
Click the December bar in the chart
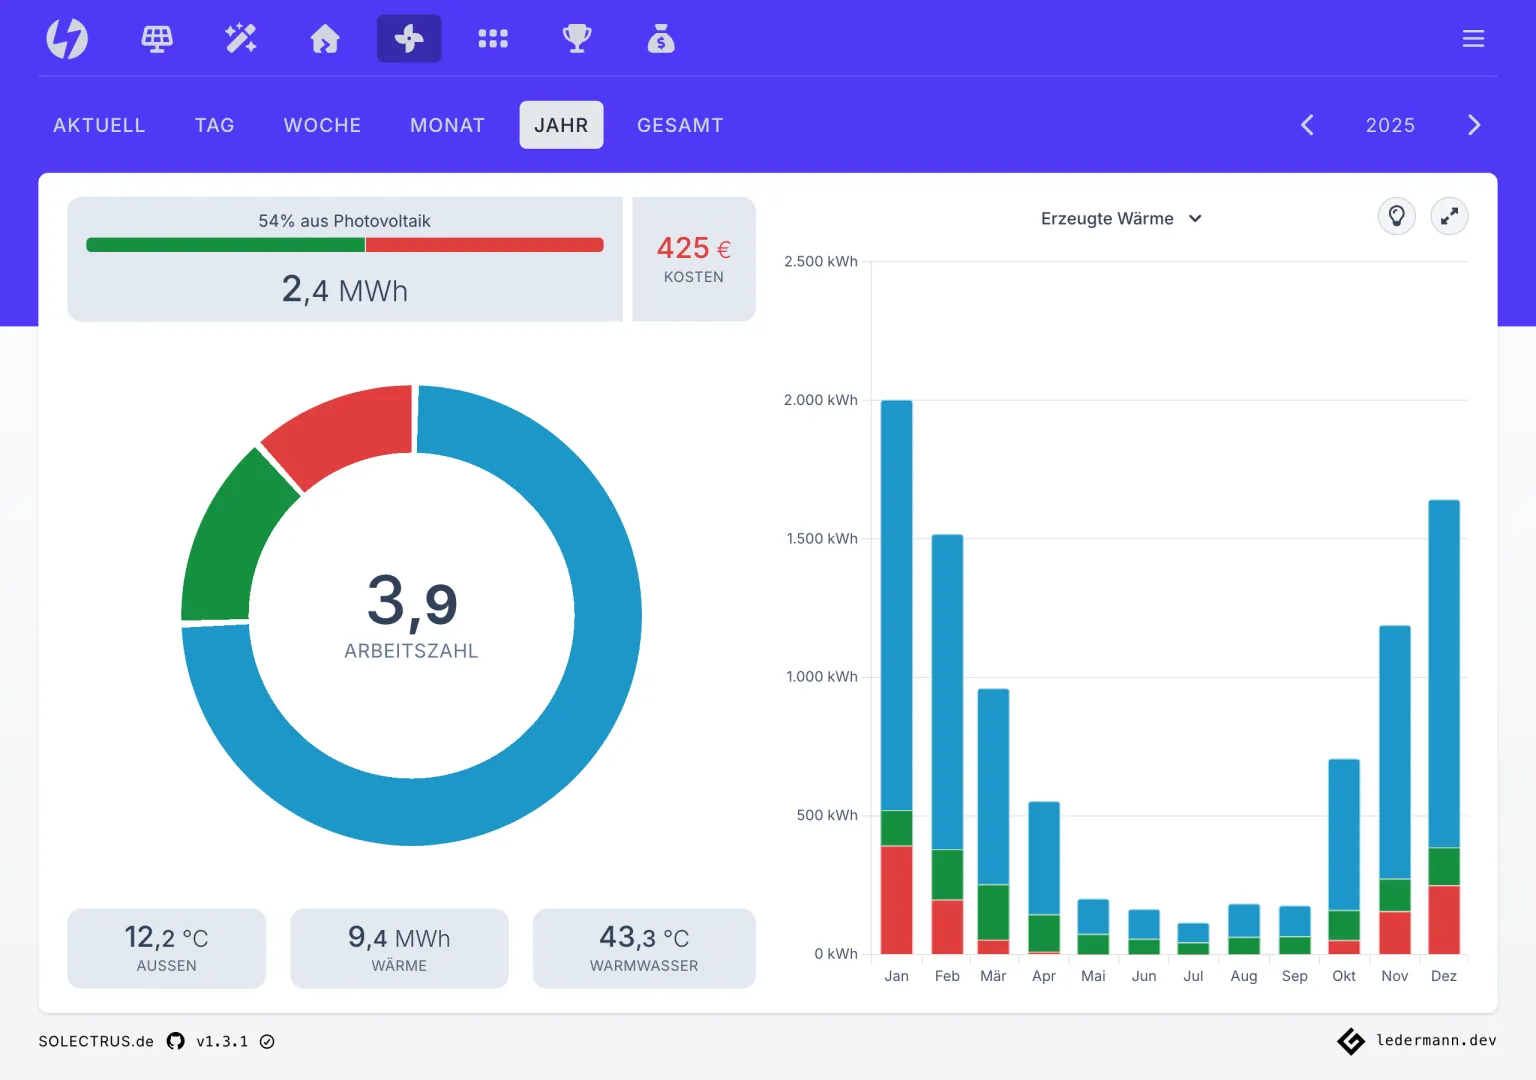click(x=1444, y=727)
